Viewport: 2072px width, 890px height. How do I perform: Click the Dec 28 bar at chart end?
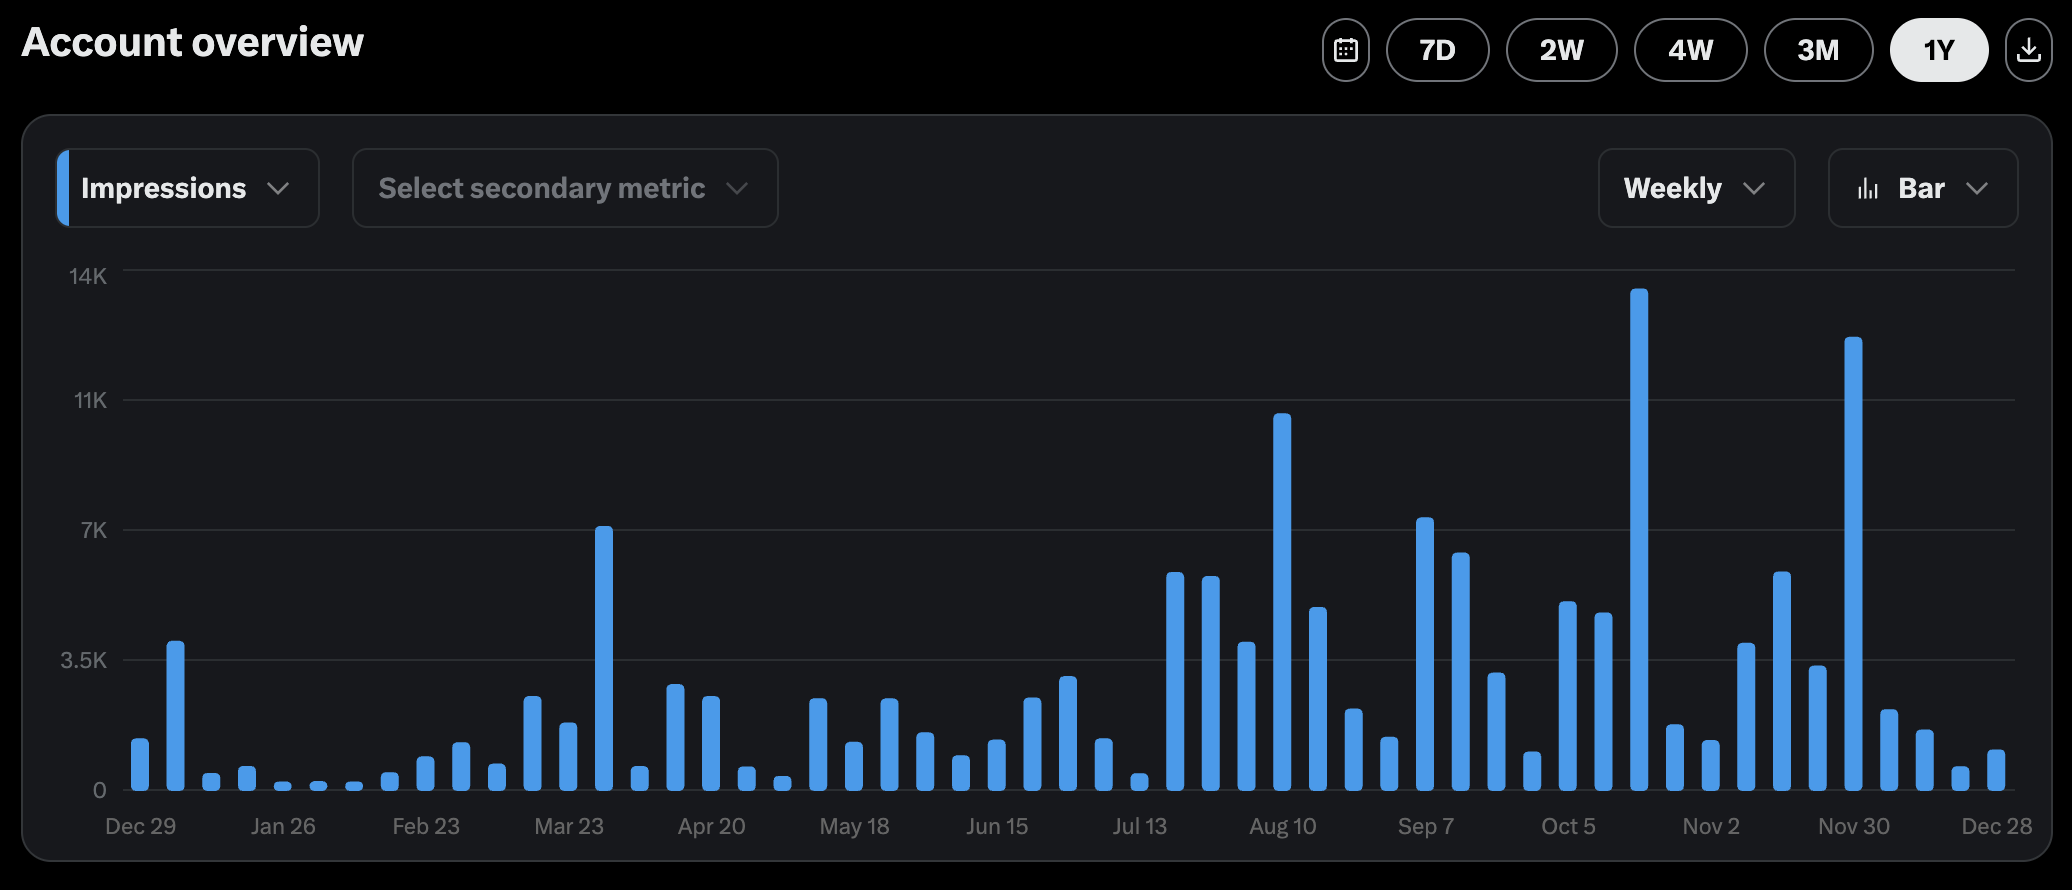coord(1996,770)
